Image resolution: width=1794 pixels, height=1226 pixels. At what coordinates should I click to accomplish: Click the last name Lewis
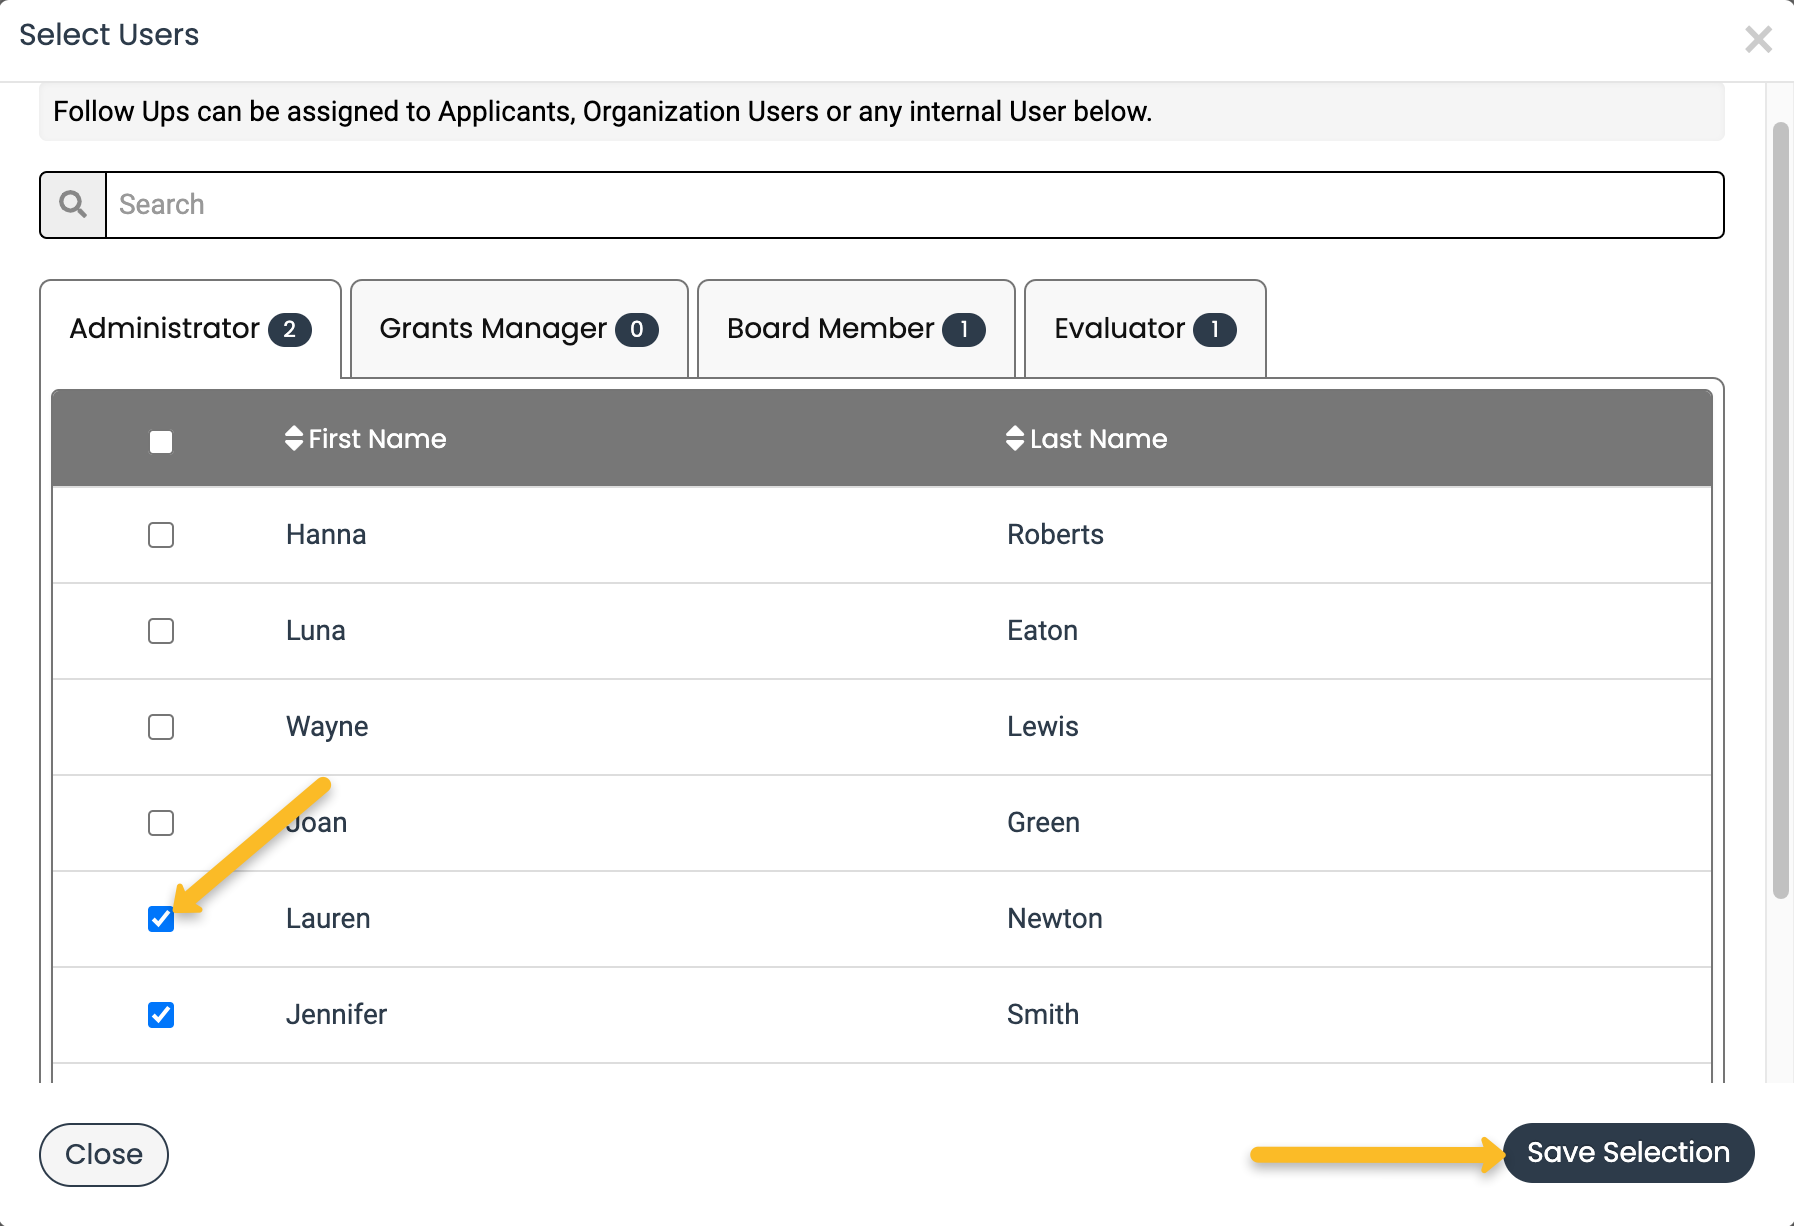pyautogui.click(x=1042, y=727)
